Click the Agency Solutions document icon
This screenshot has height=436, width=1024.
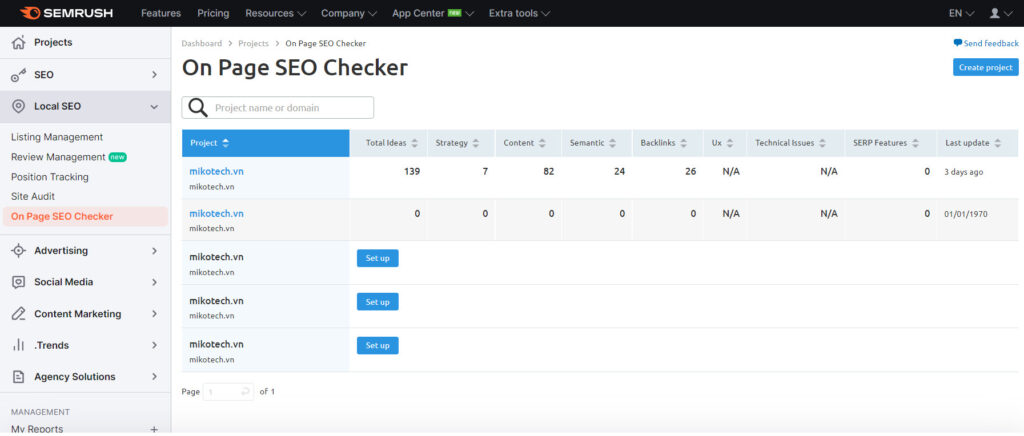click(18, 377)
